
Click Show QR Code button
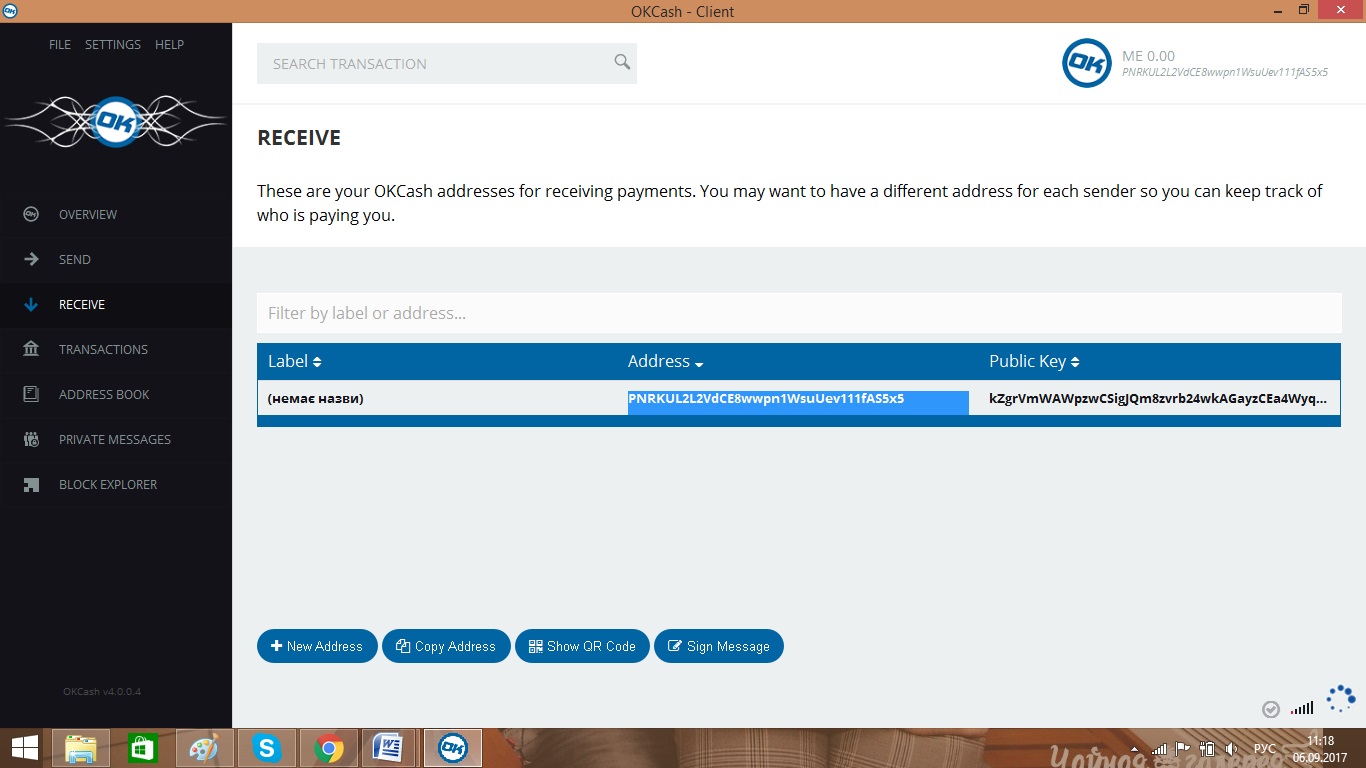(582, 646)
